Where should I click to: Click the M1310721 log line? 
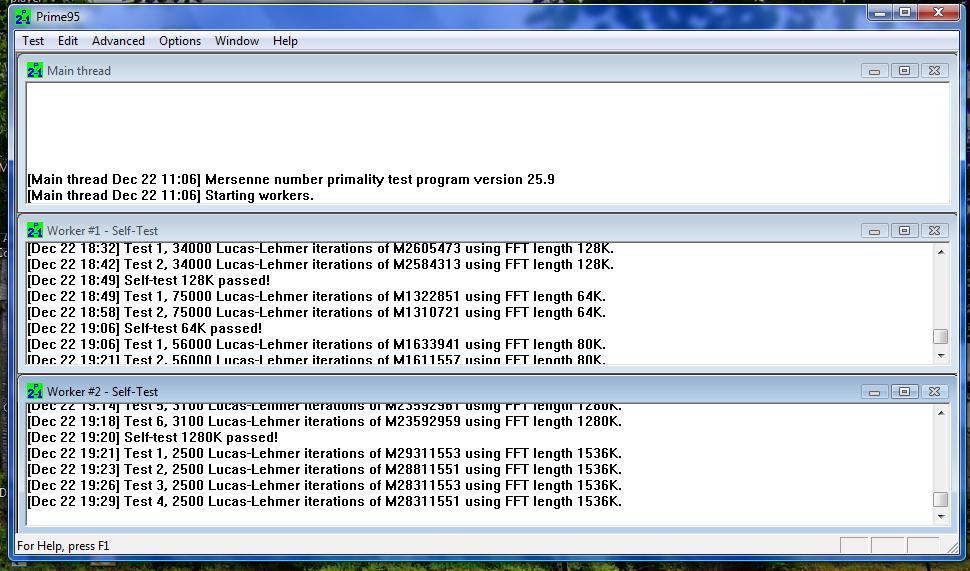click(x=316, y=312)
